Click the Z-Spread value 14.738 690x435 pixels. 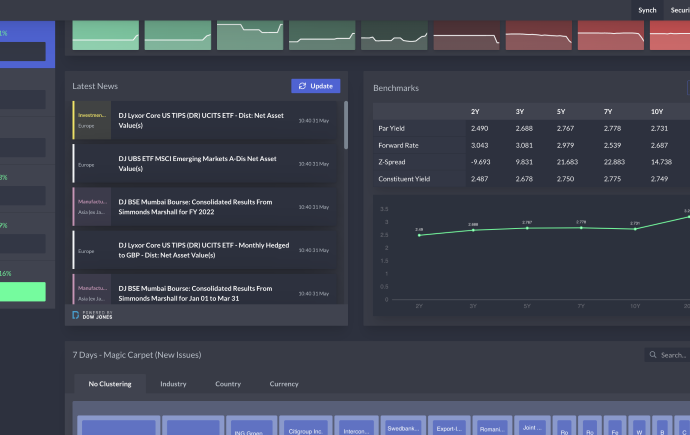coord(661,162)
